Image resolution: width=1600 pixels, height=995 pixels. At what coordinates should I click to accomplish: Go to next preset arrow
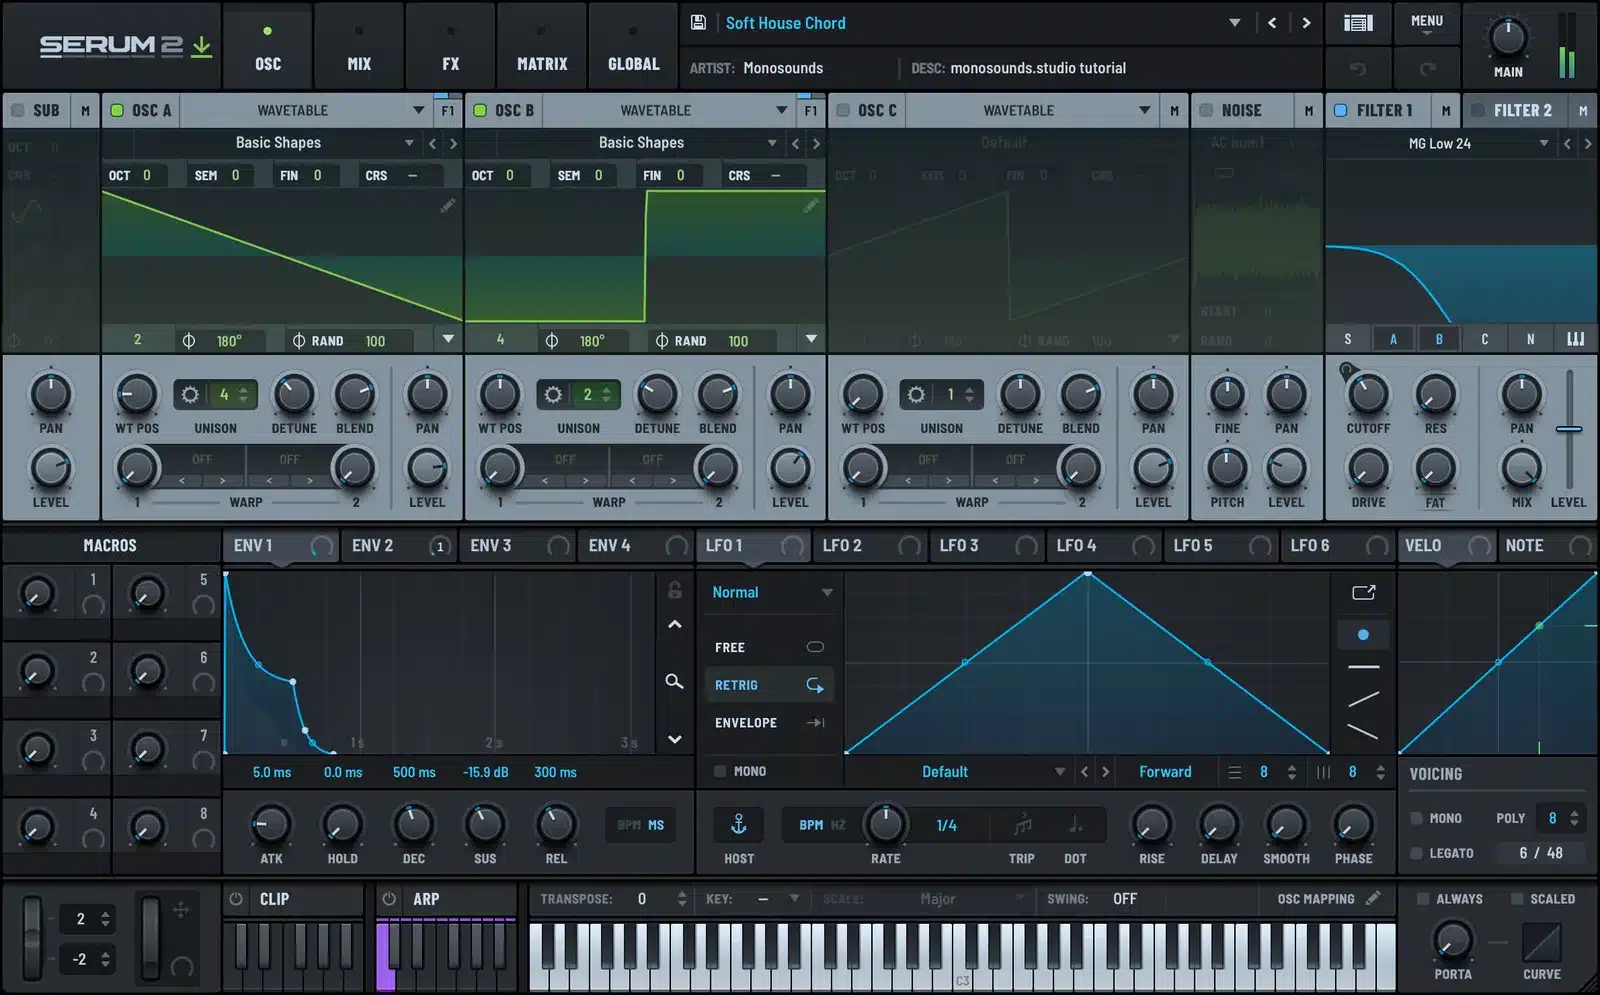1306,22
